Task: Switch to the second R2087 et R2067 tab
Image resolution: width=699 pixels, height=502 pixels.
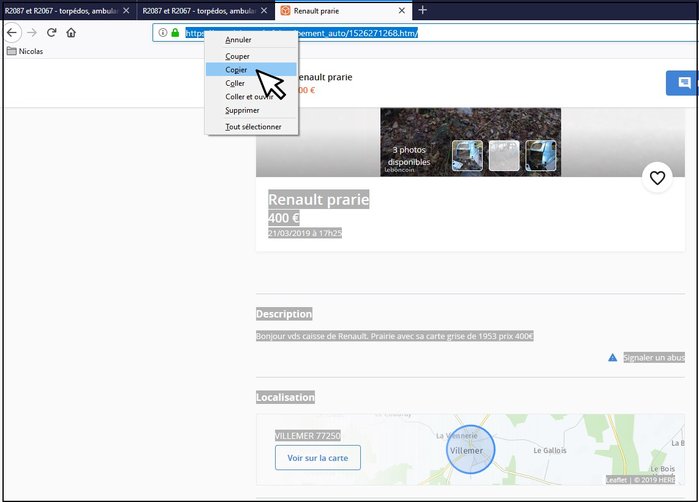Action: pos(199,11)
